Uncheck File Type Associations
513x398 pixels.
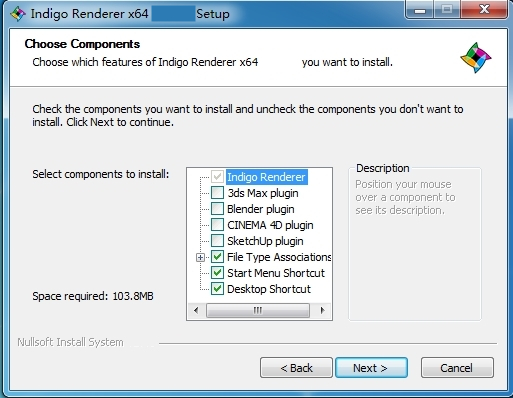[x=217, y=257]
